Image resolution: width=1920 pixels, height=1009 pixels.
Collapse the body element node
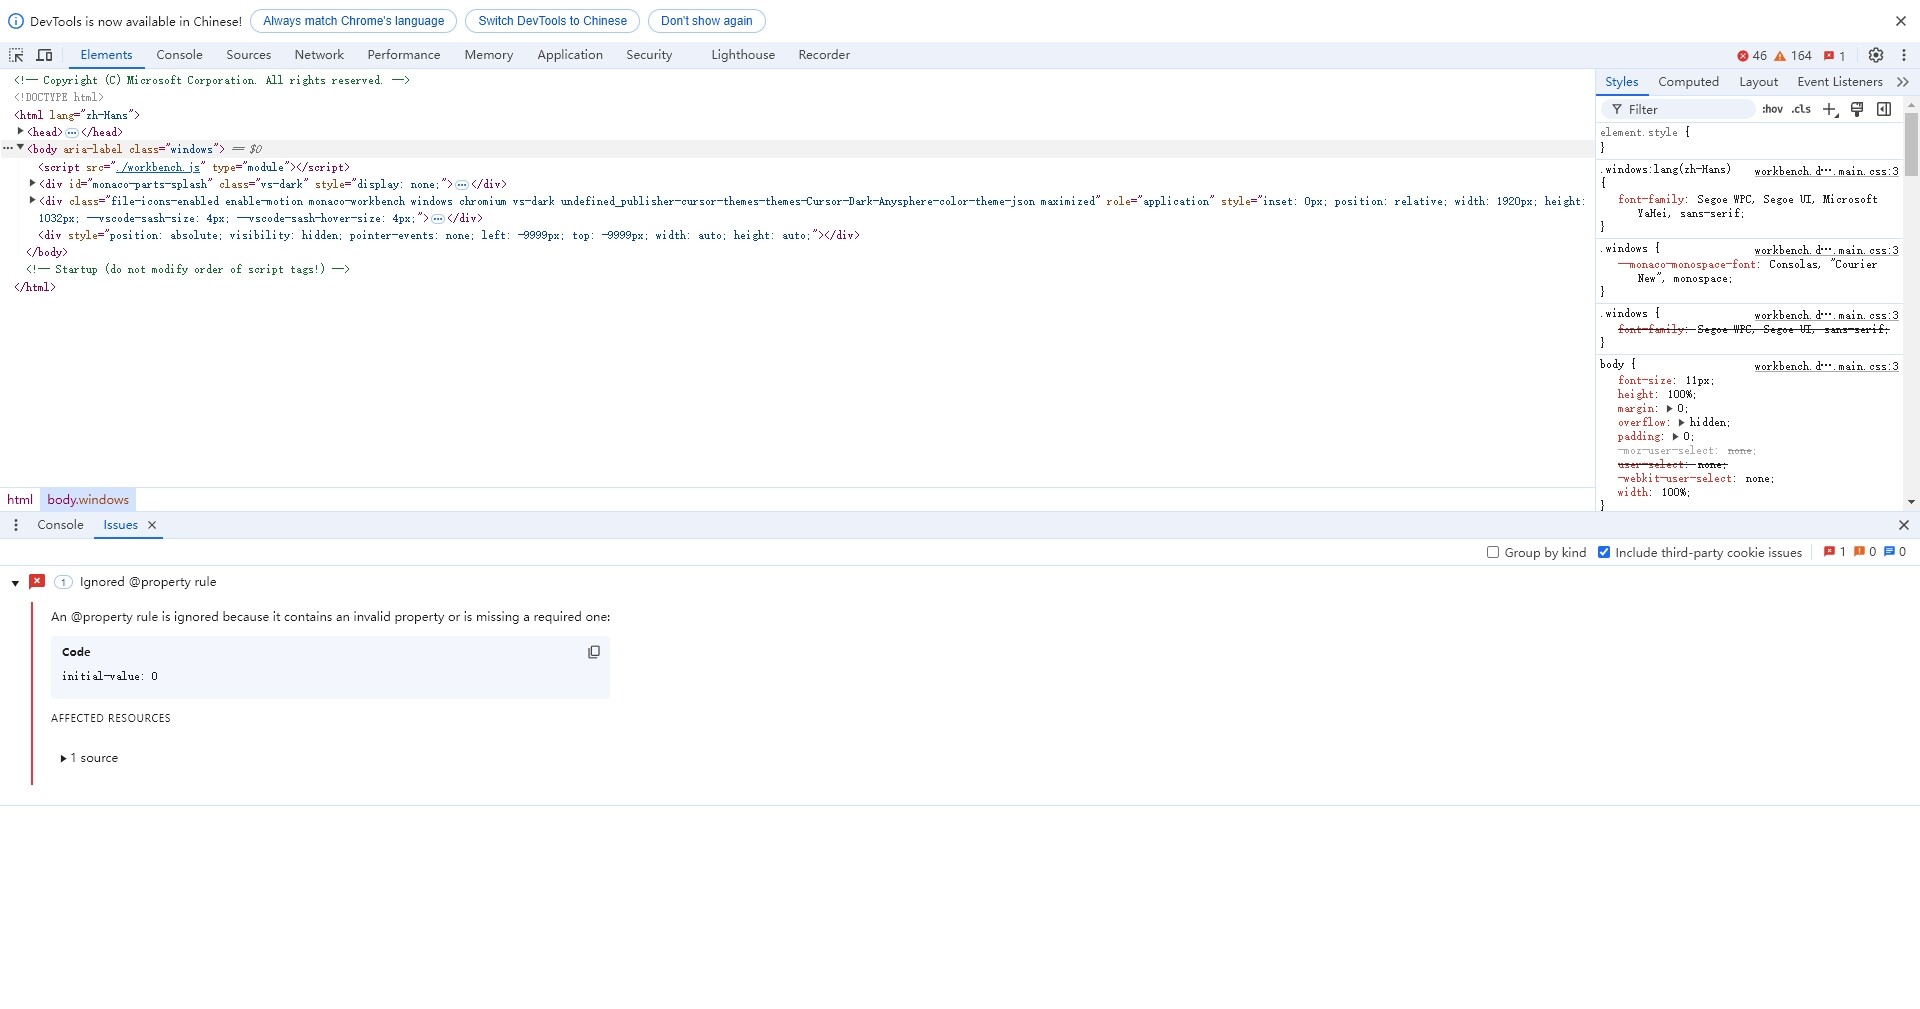(20, 148)
